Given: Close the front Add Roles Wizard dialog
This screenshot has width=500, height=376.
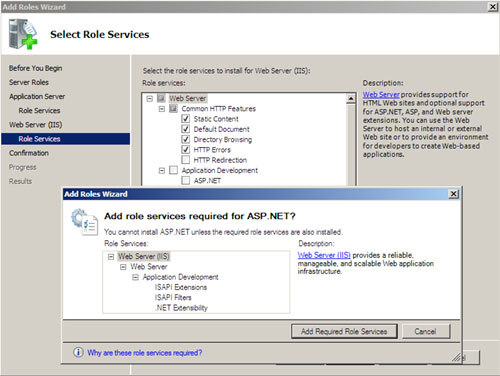Looking at the screenshot, I should point(453,194).
